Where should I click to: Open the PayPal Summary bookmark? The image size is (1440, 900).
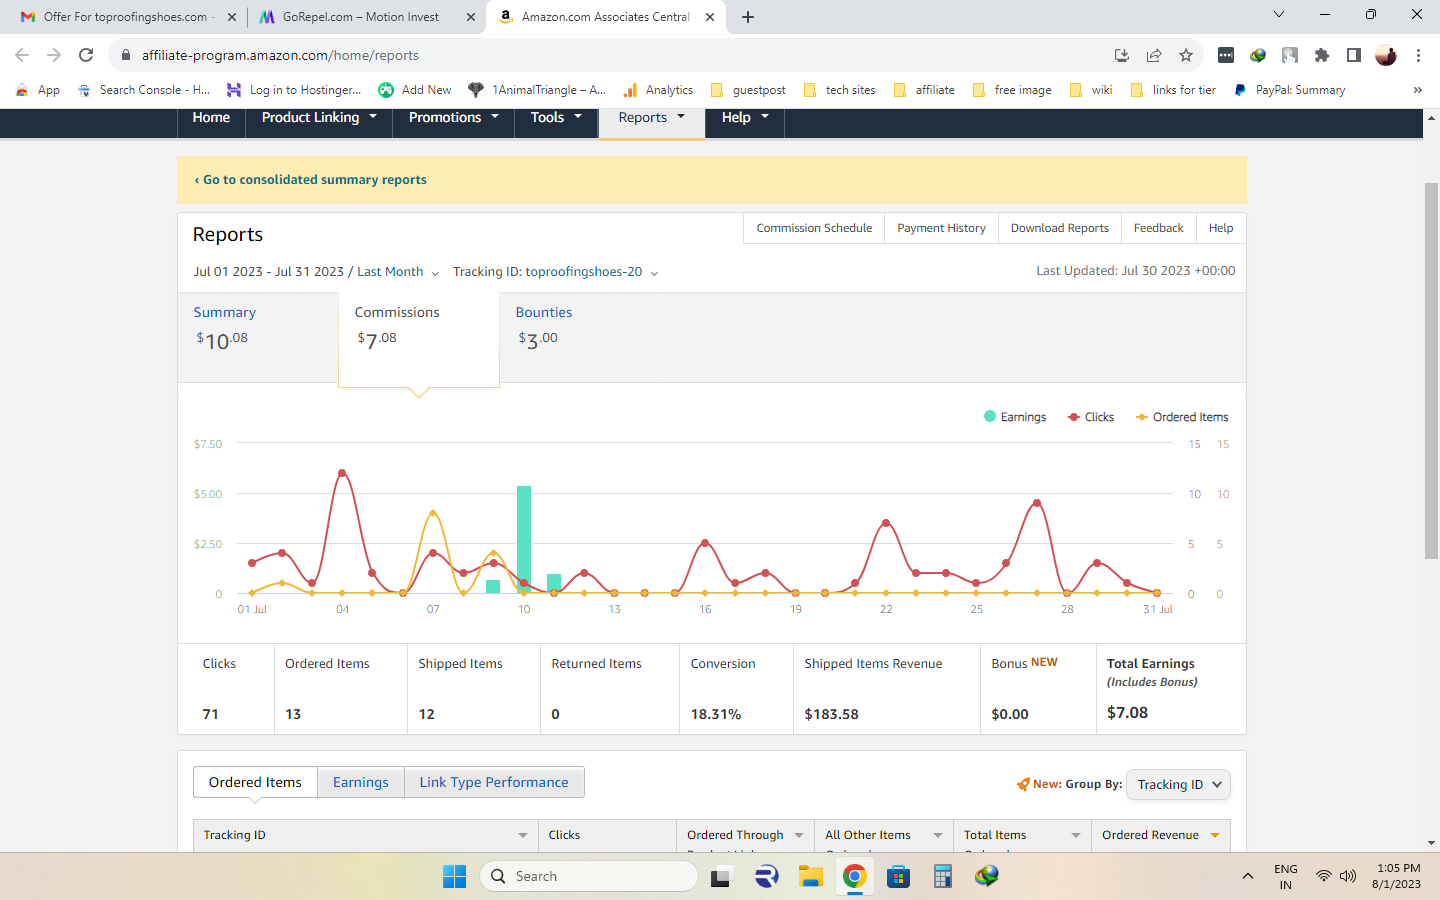1290,90
